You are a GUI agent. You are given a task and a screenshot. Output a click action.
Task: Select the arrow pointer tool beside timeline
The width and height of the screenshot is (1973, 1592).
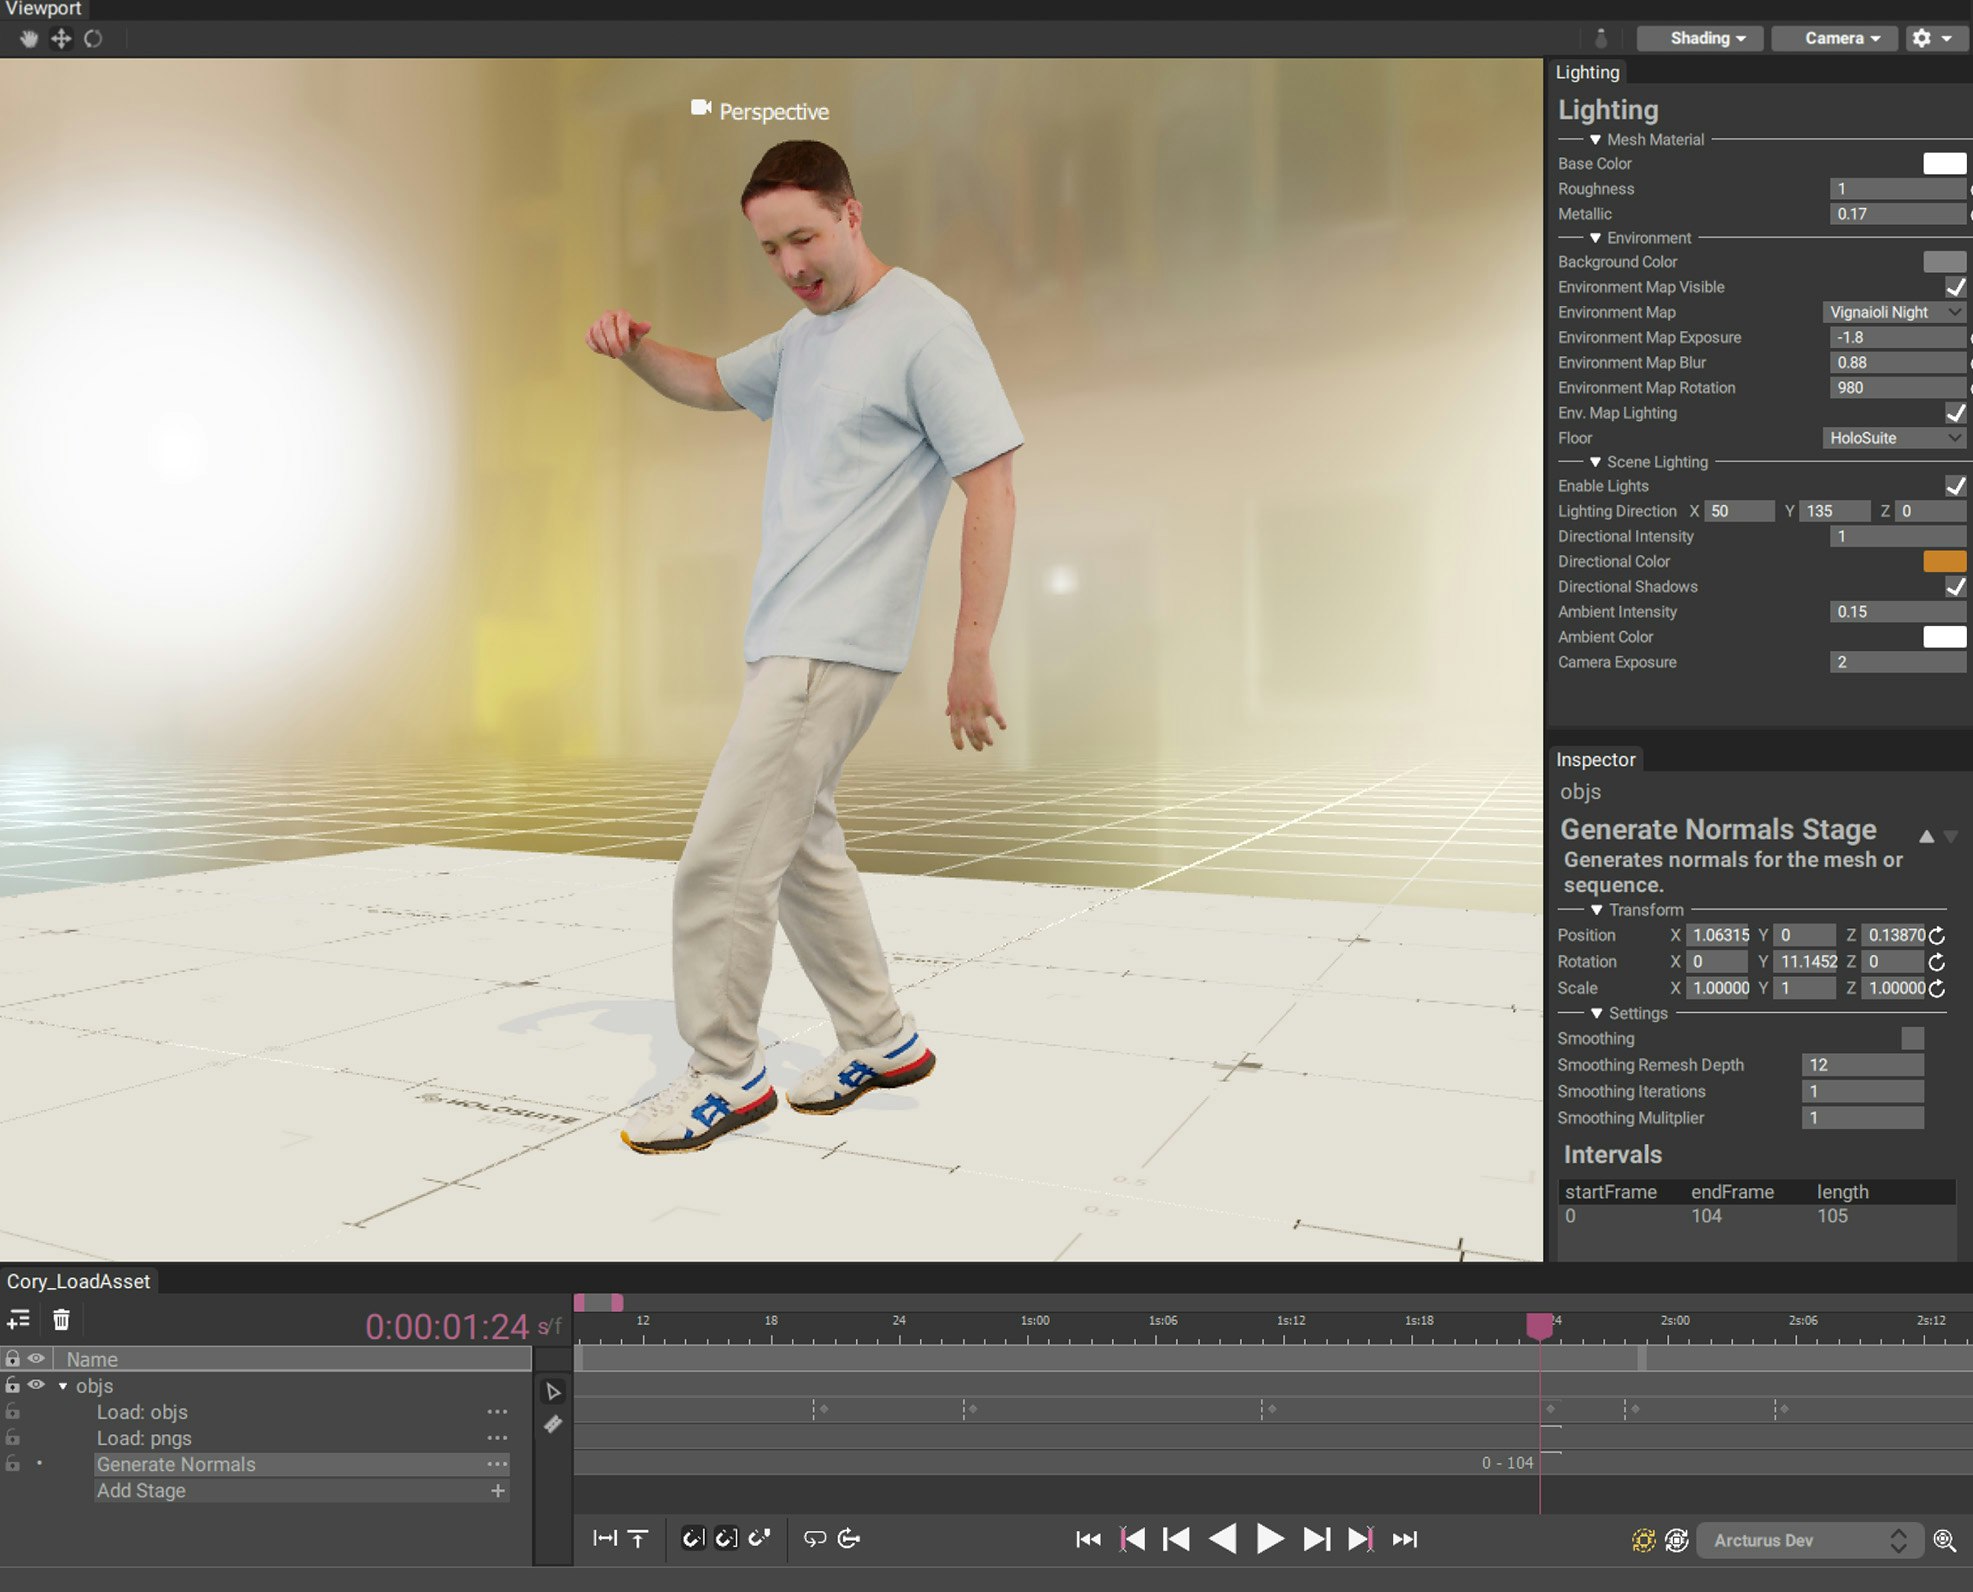[x=553, y=1391]
